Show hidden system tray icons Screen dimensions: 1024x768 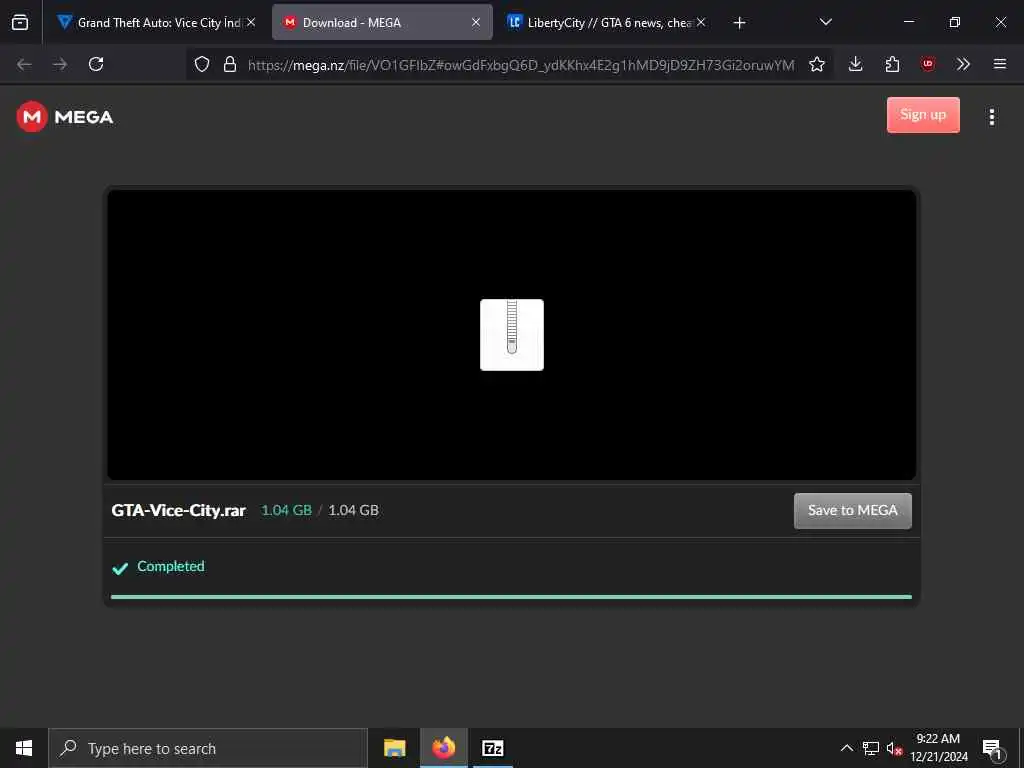pos(846,748)
